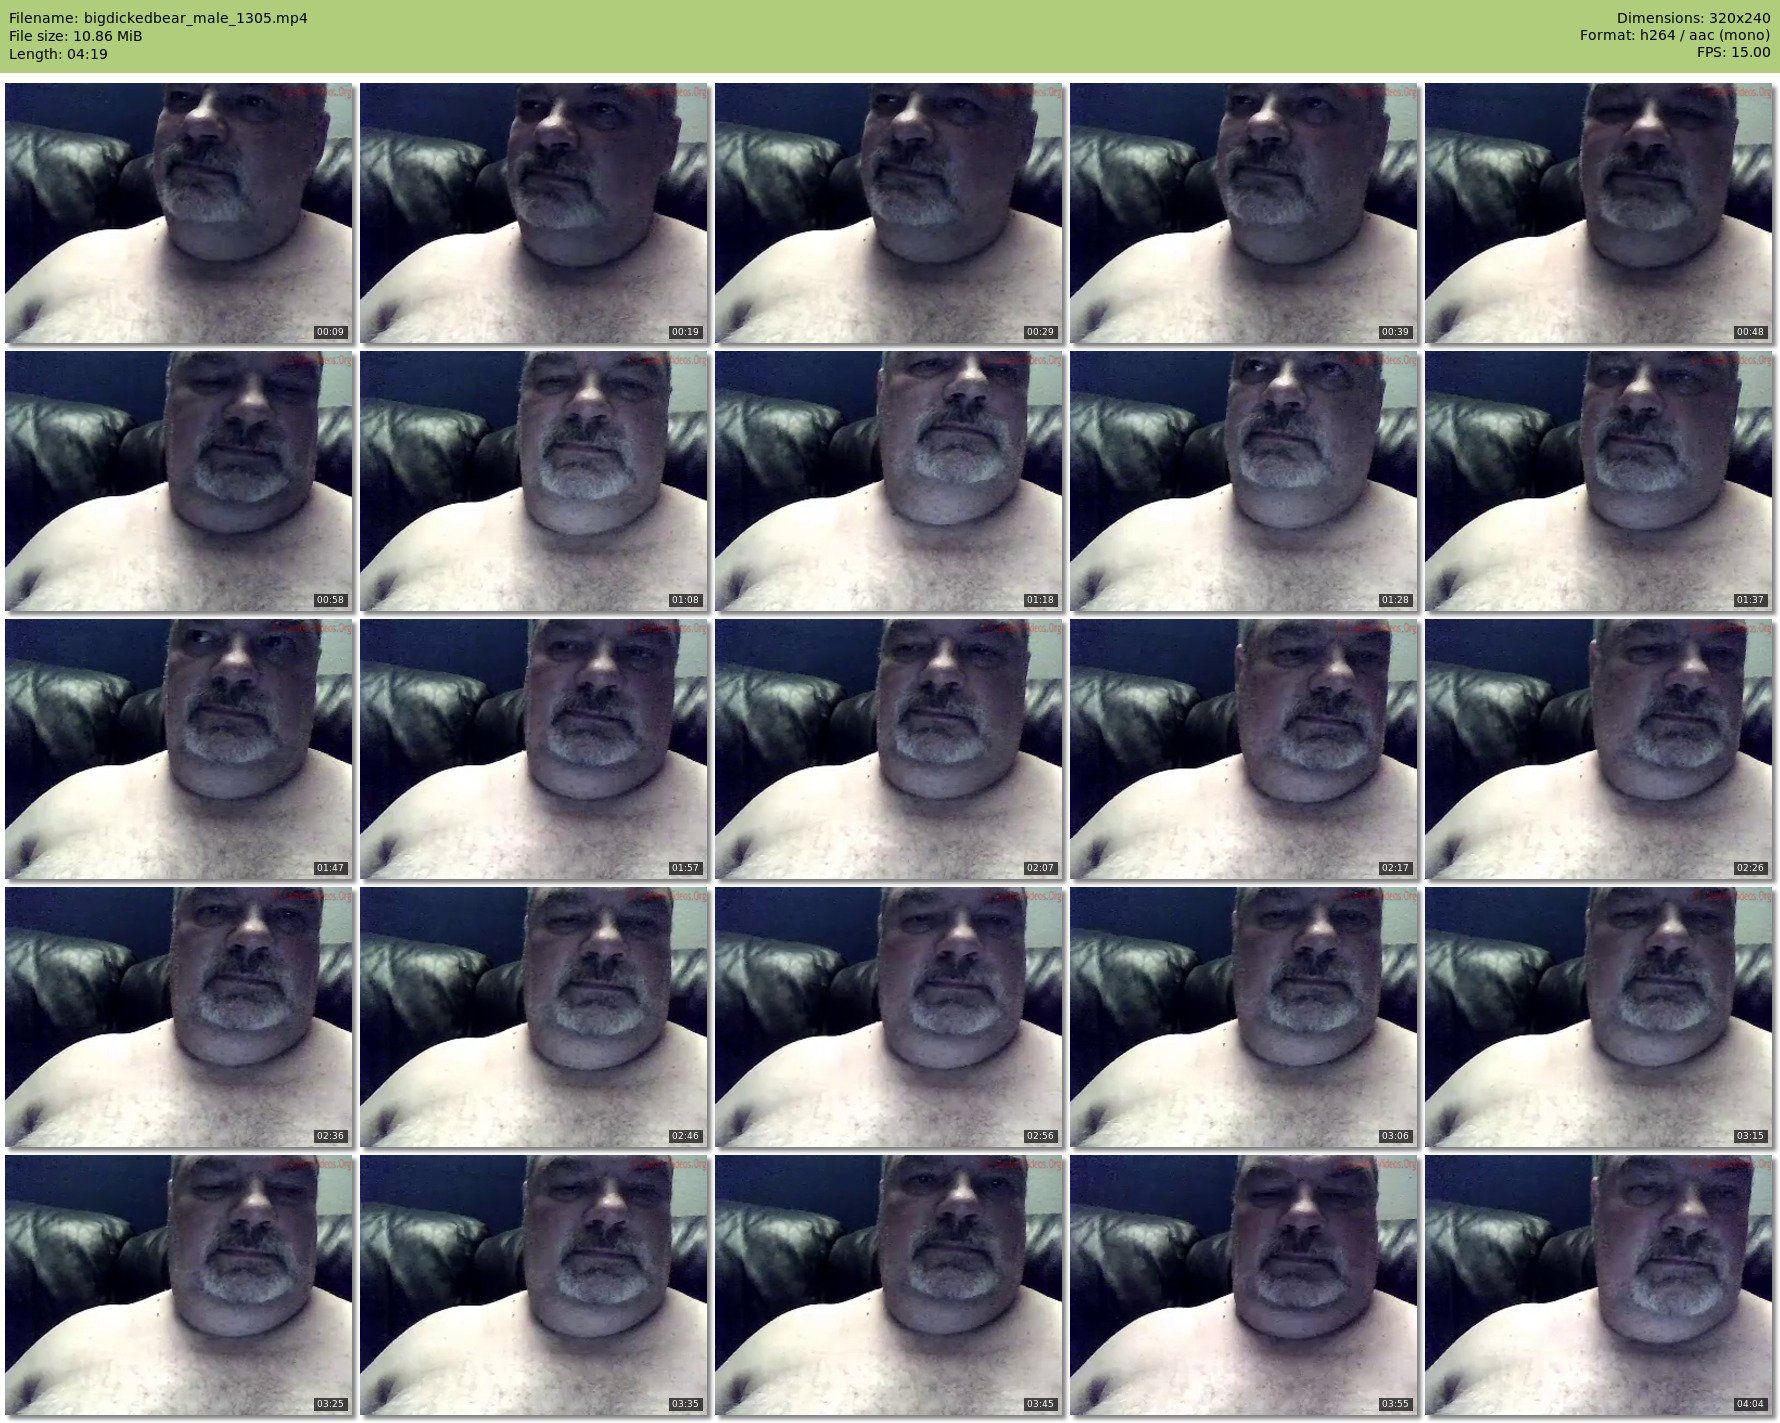Click the frame stamped 01:57
The image size is (1780, 1423).
click(x=533, y=749)
